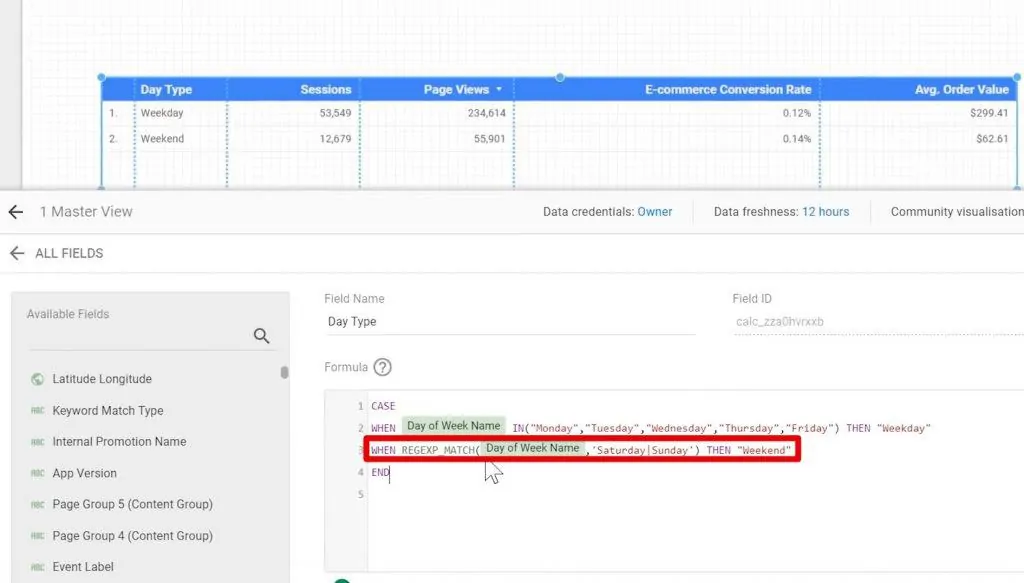
Task: Click back arrow beside 1 Master View
Action: pos(15,212)
